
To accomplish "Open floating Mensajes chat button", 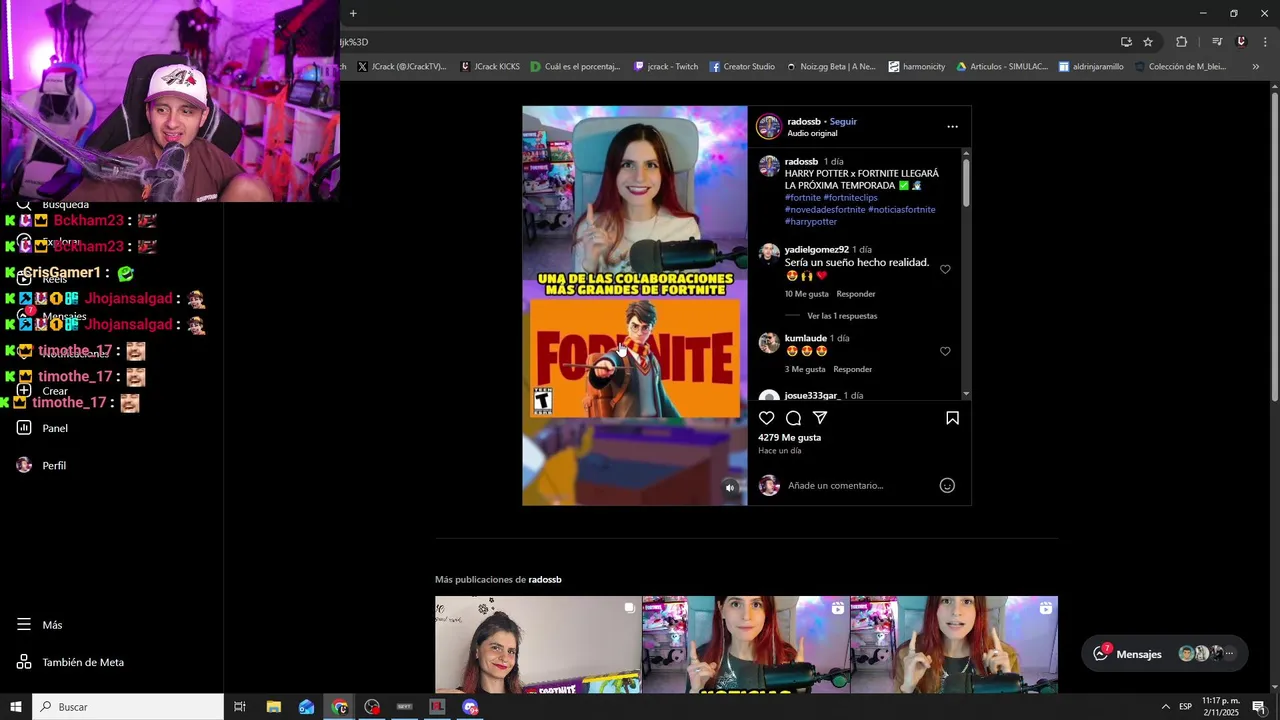I will coord(1165,654).
